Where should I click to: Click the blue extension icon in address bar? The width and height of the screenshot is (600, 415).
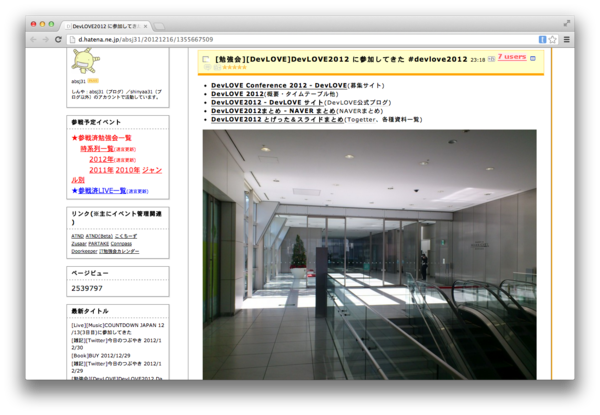(x=542, y=39)
